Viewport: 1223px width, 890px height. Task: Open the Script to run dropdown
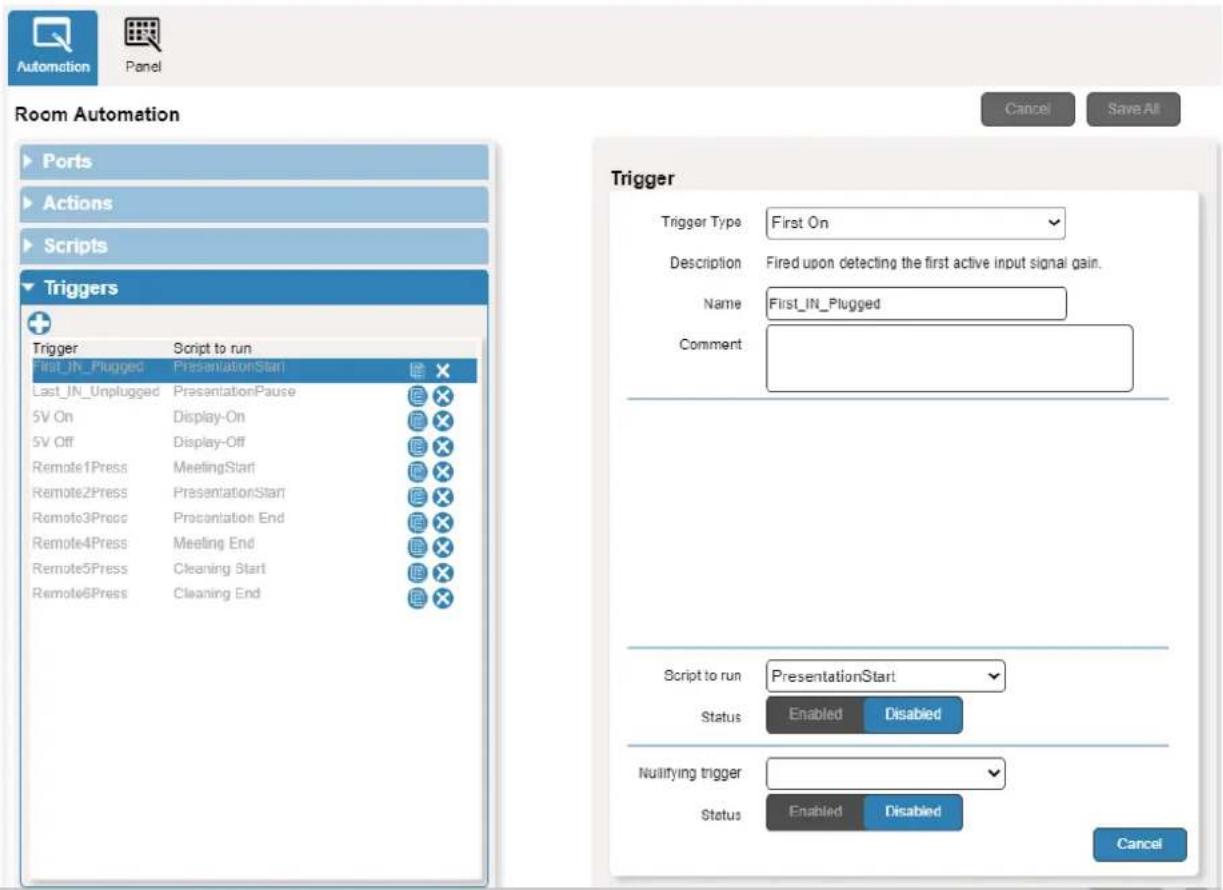[886, 676]
